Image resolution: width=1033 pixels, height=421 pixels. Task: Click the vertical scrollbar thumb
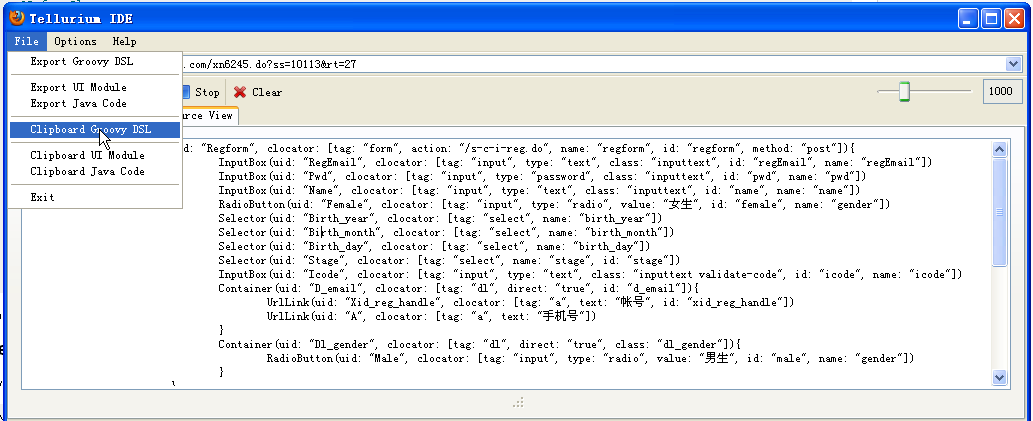point(999,211)
